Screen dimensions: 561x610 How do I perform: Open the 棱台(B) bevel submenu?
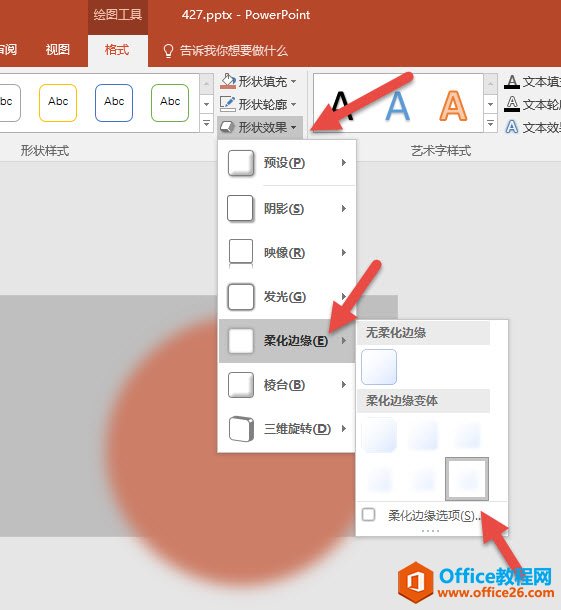(287, 385)
